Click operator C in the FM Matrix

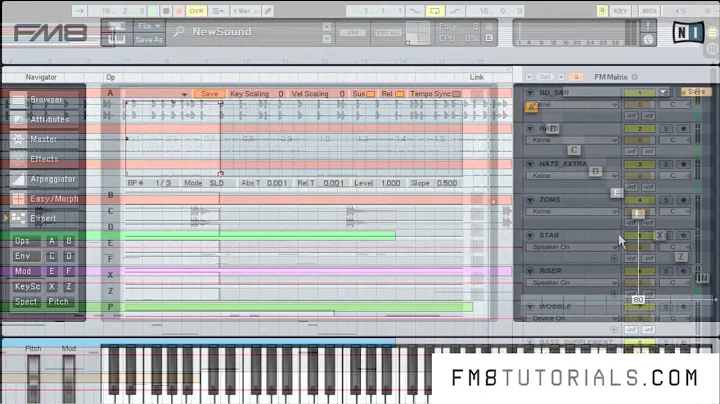[x=574, y=150]
